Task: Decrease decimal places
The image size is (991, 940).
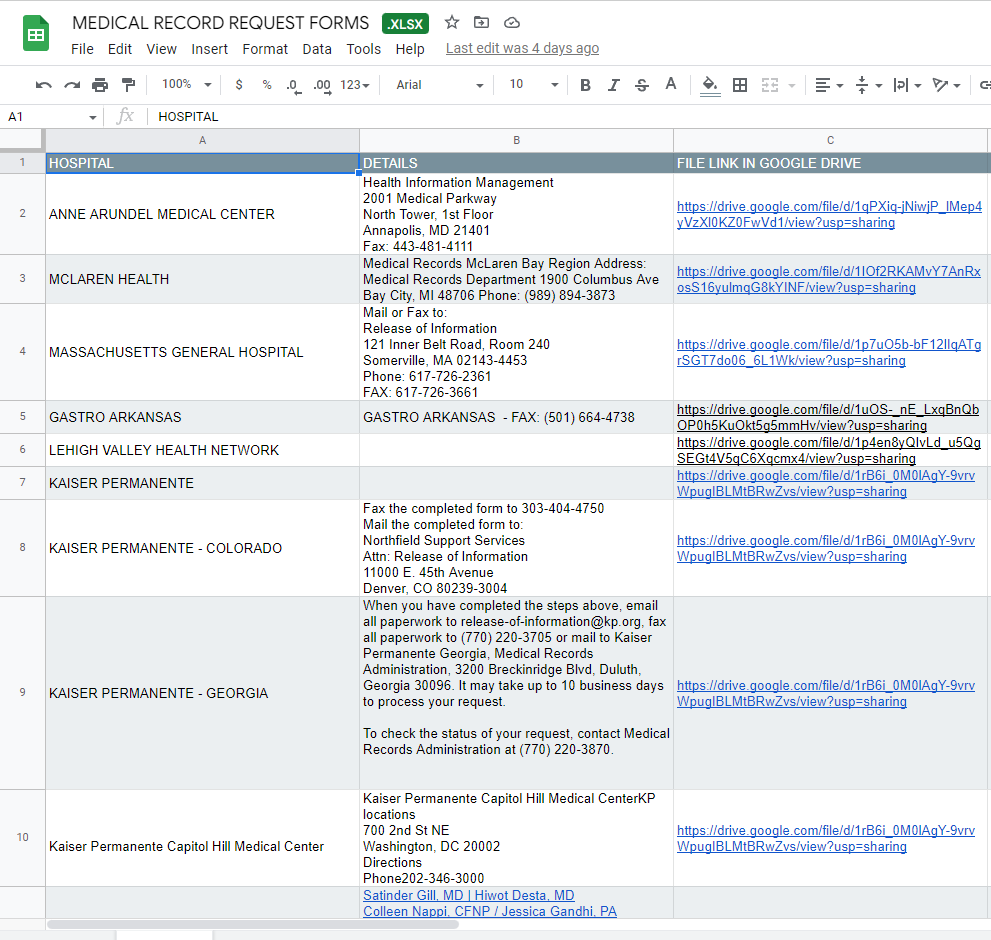Action: [293, 85]
